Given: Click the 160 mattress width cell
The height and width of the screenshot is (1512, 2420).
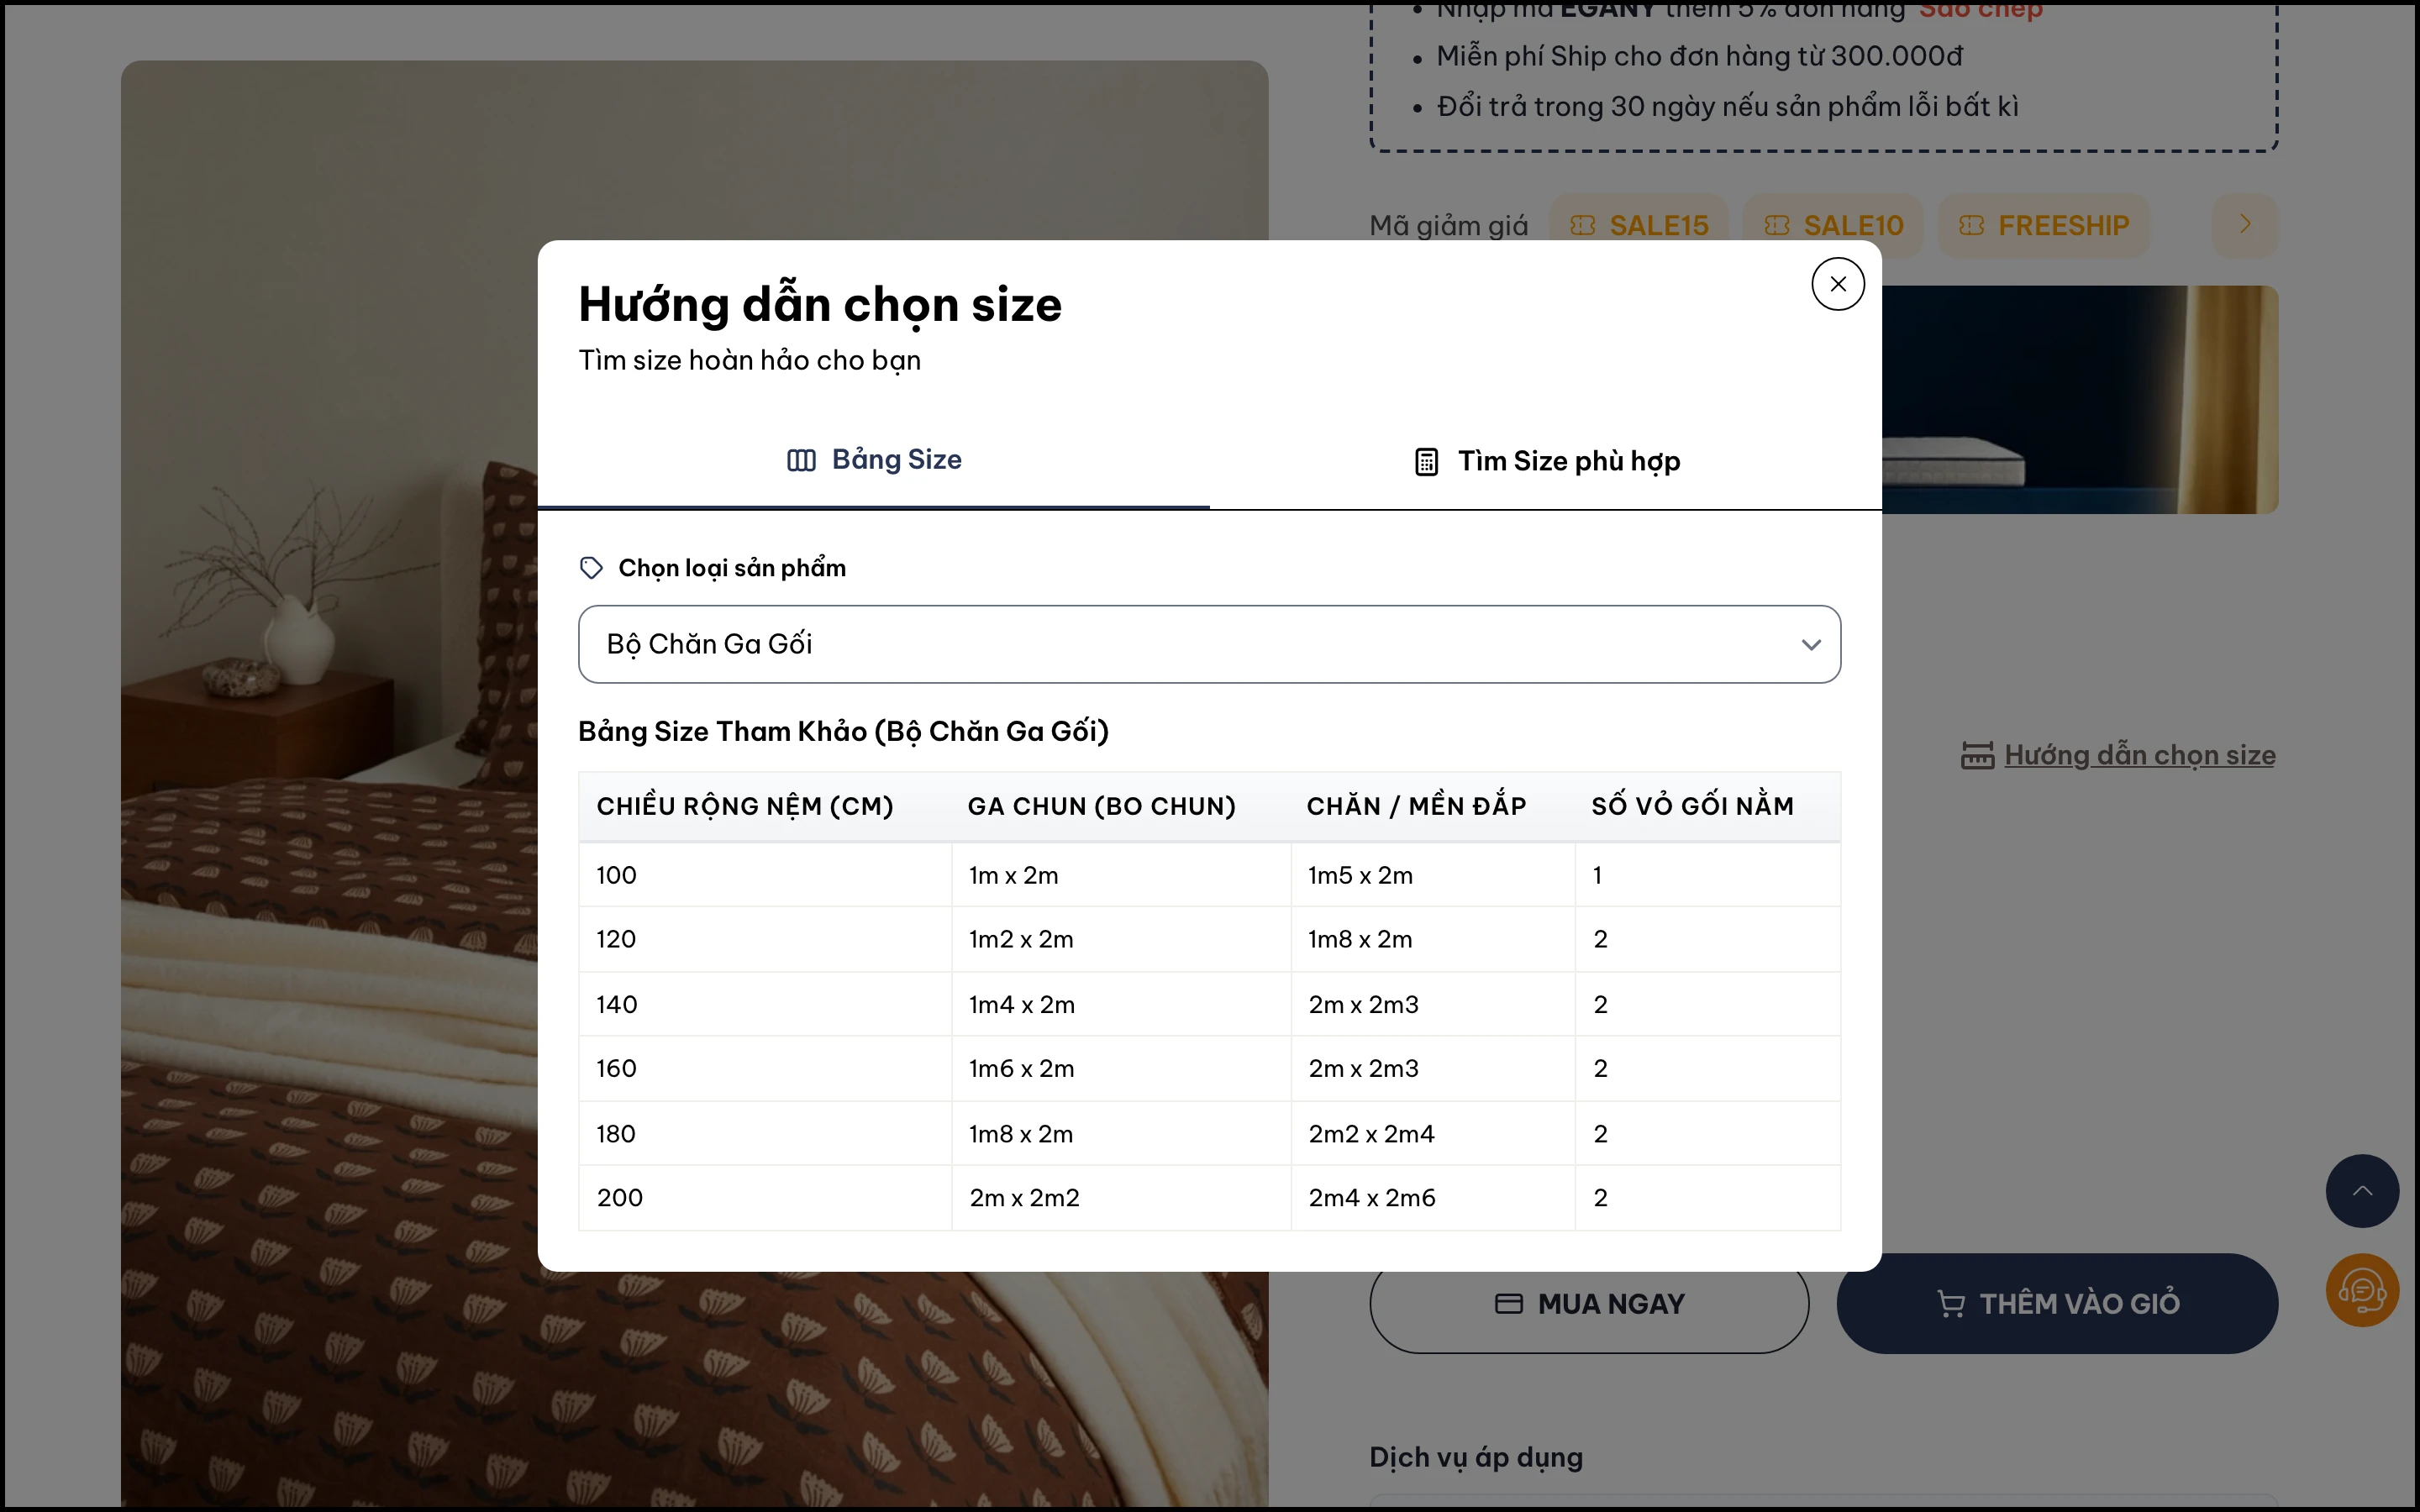Looking at the screenshot, I should click(765, 1068).
